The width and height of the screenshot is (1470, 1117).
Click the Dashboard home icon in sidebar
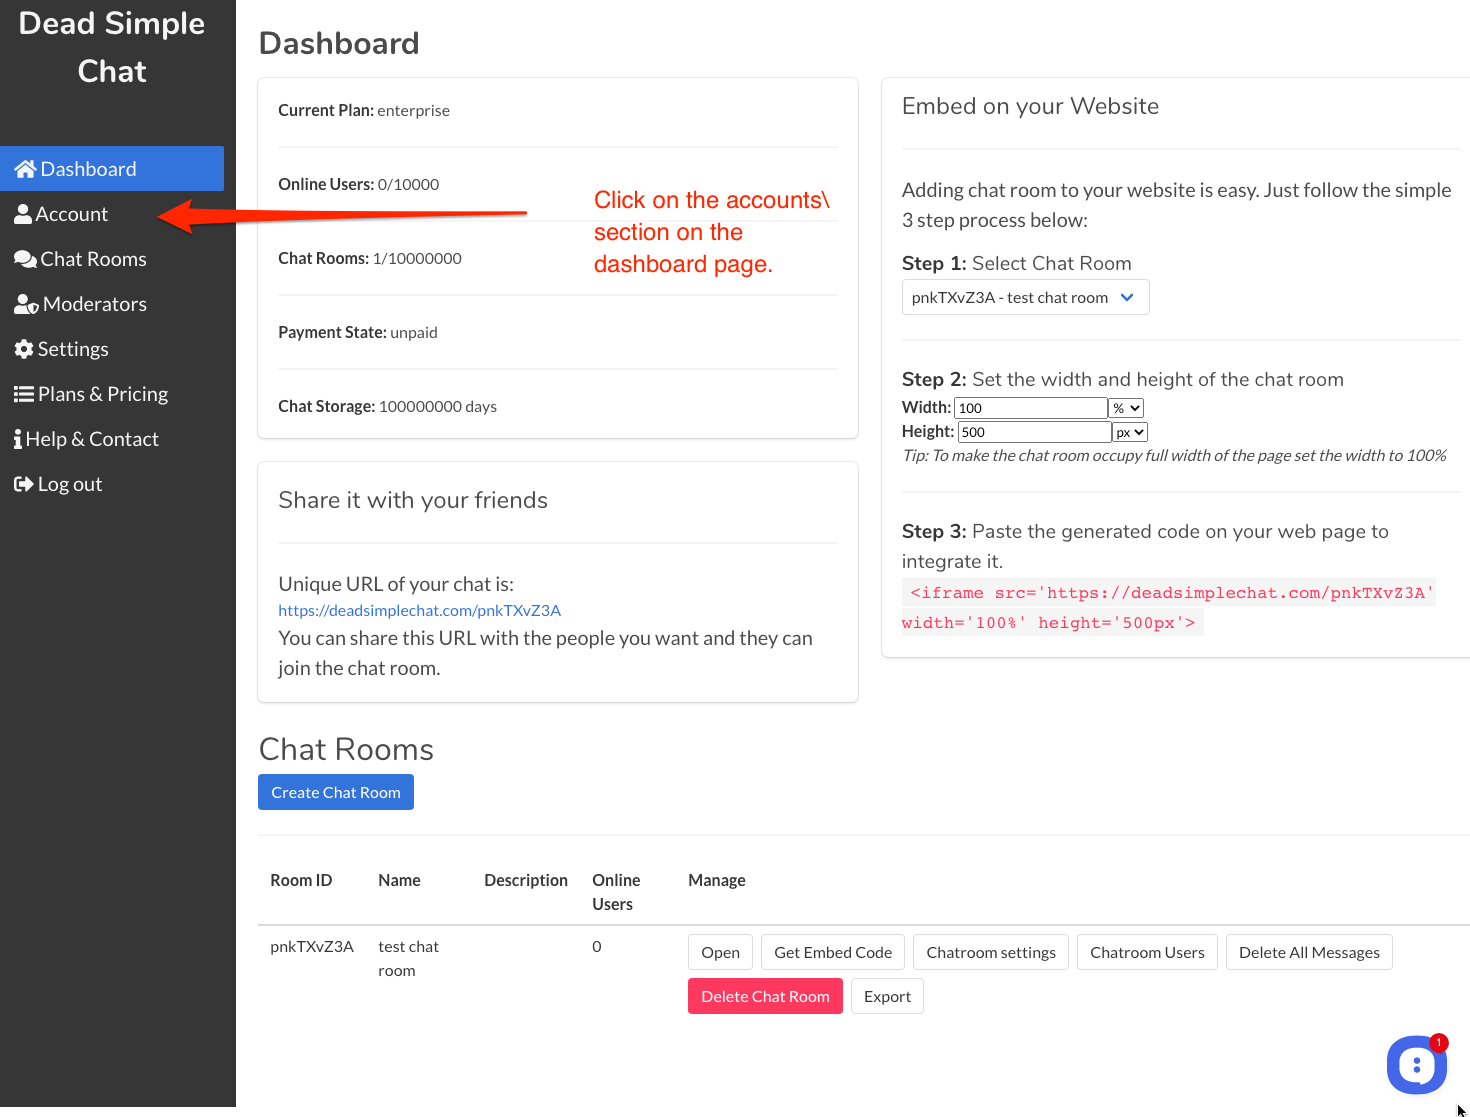pyautogui.click(x=26, y=169)
